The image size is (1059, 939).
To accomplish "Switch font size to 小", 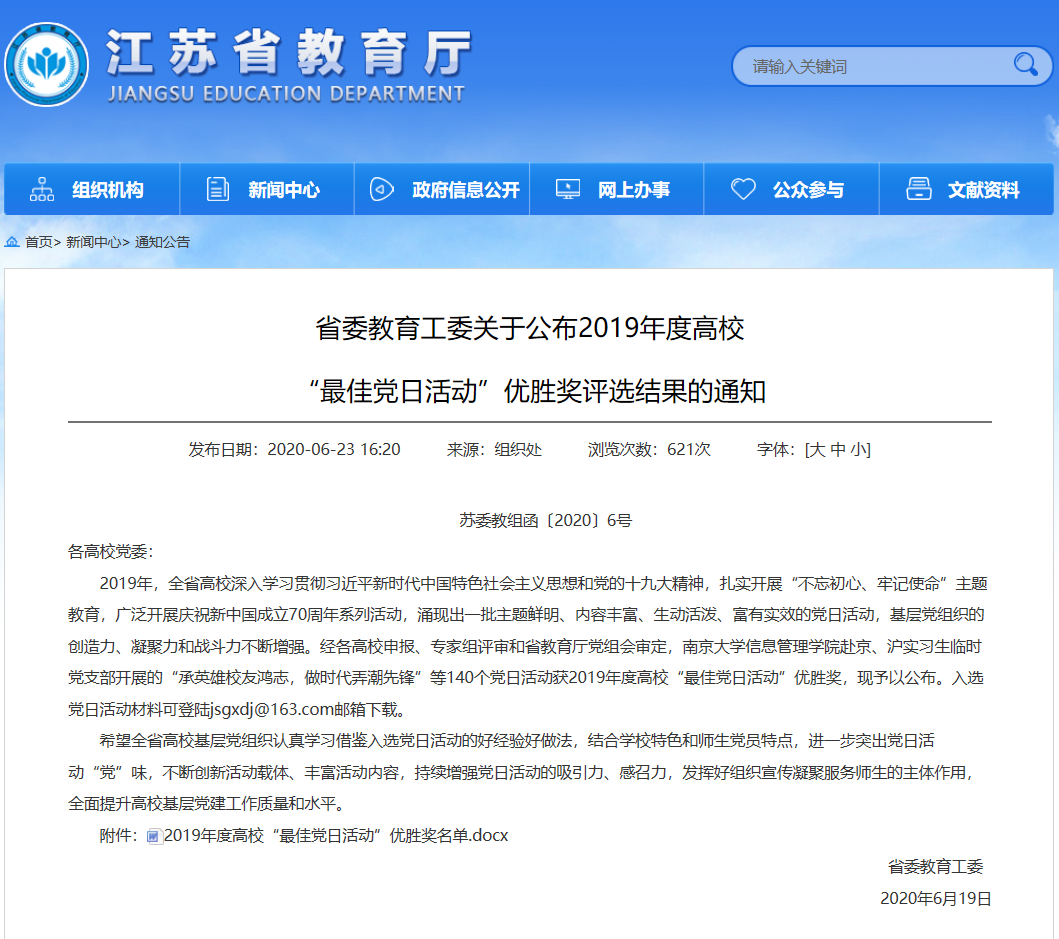I will [859, 450].
